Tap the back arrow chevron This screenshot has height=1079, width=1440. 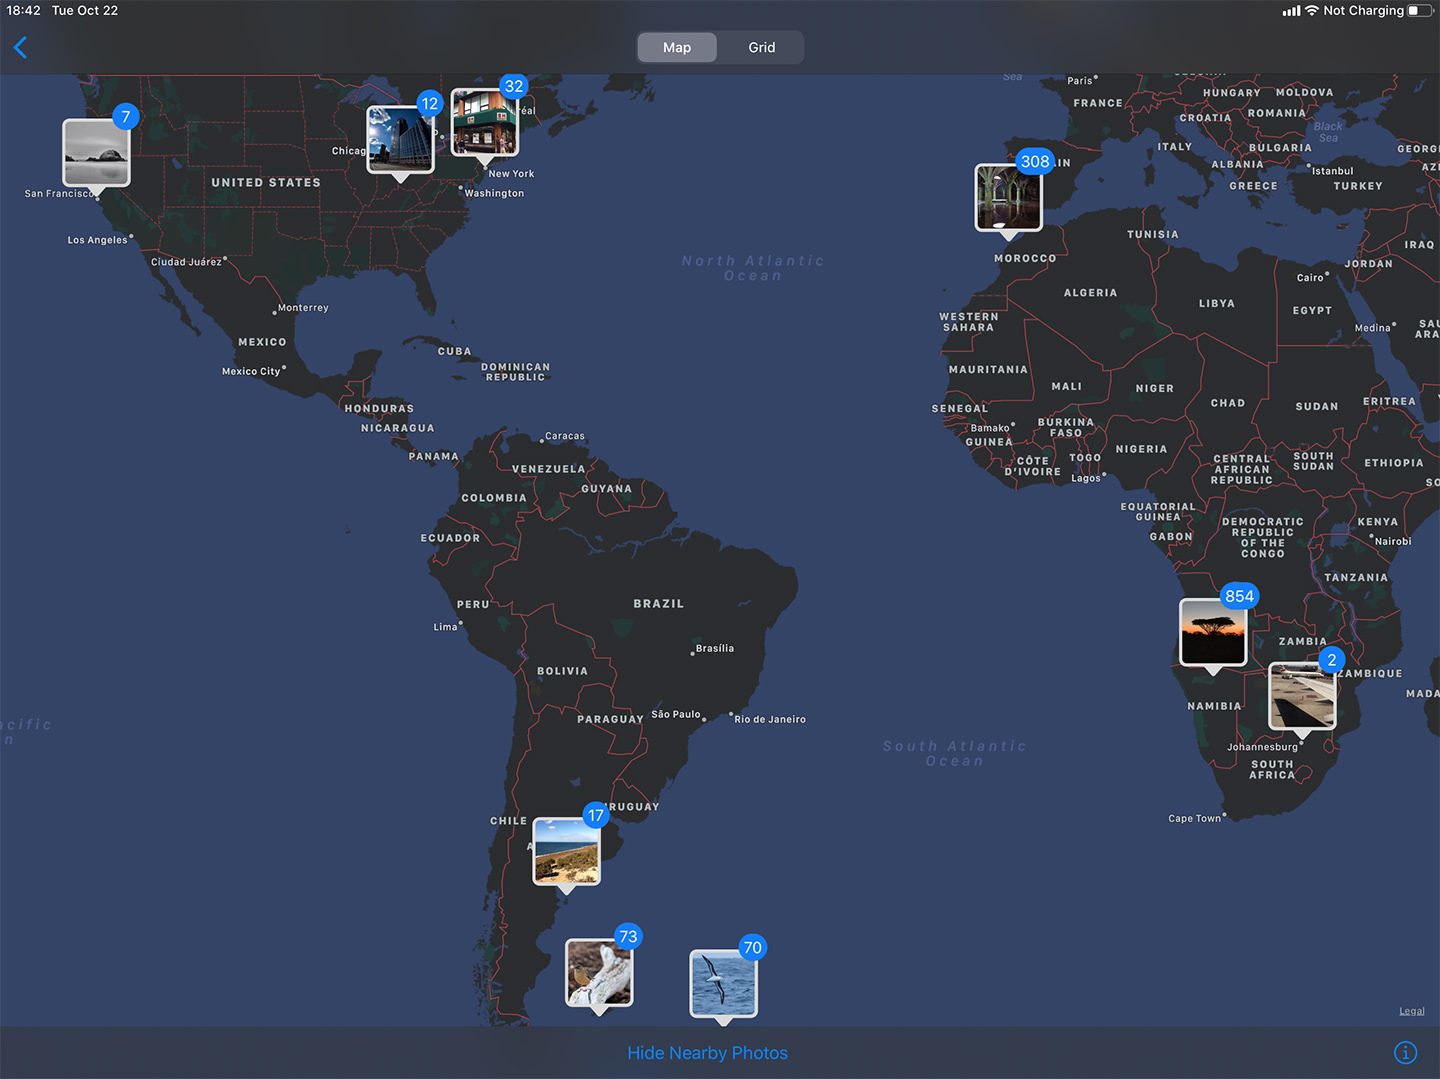pyautogui.click(x=20, y=47)
